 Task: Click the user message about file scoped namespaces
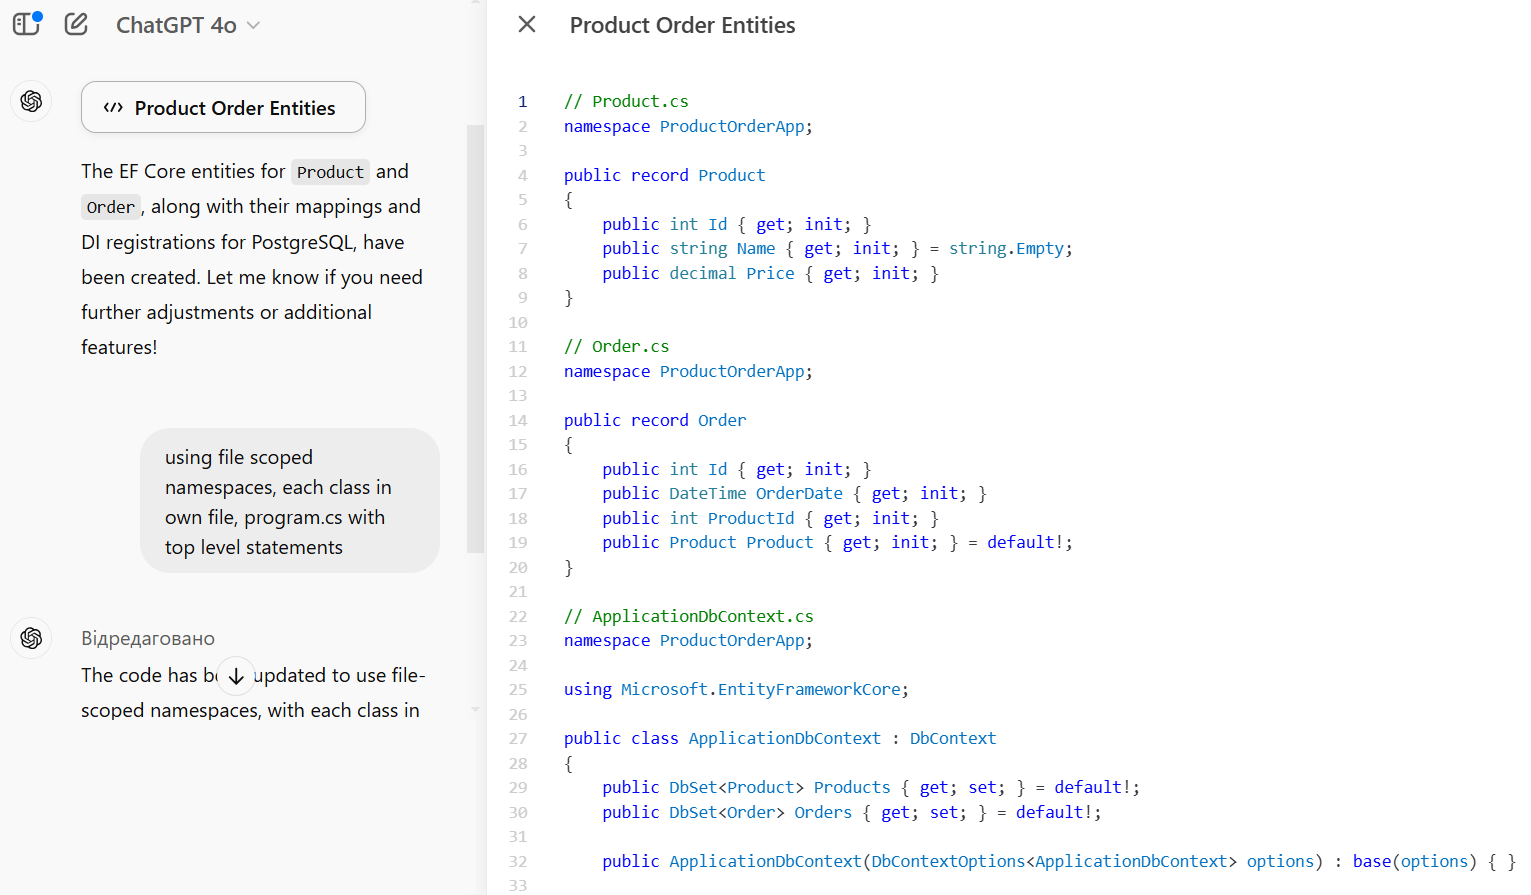click(x=290, y=501)
